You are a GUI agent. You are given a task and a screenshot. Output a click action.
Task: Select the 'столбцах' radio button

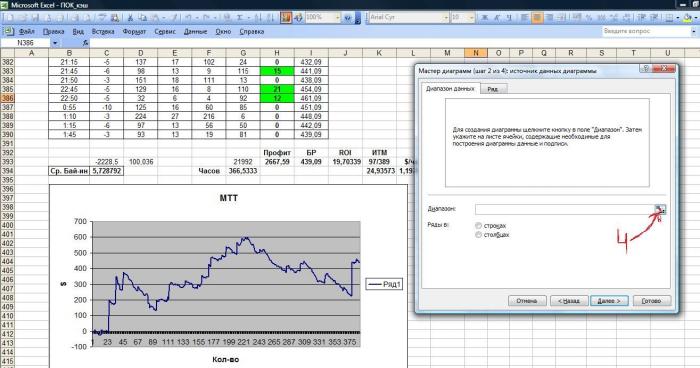click(478, 235)
